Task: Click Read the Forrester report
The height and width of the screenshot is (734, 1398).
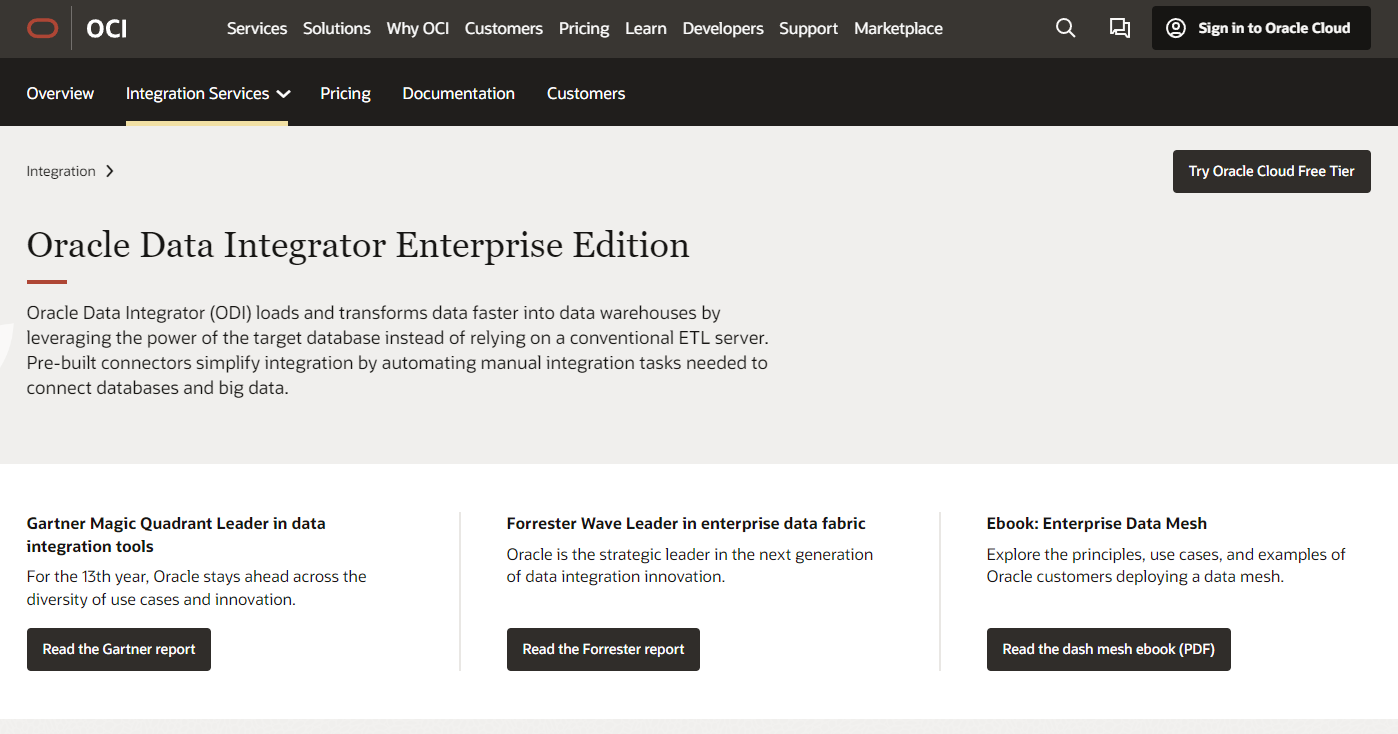Action: pyautogui.click(x=603, y=649)
